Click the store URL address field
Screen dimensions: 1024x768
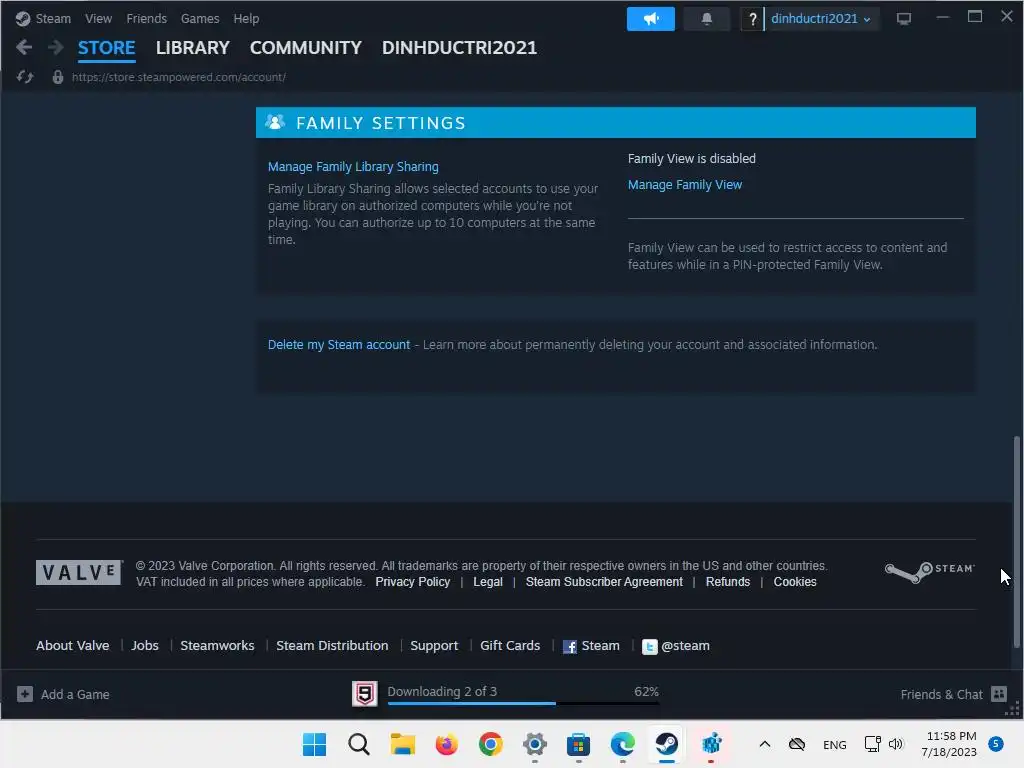pos(178,77)
